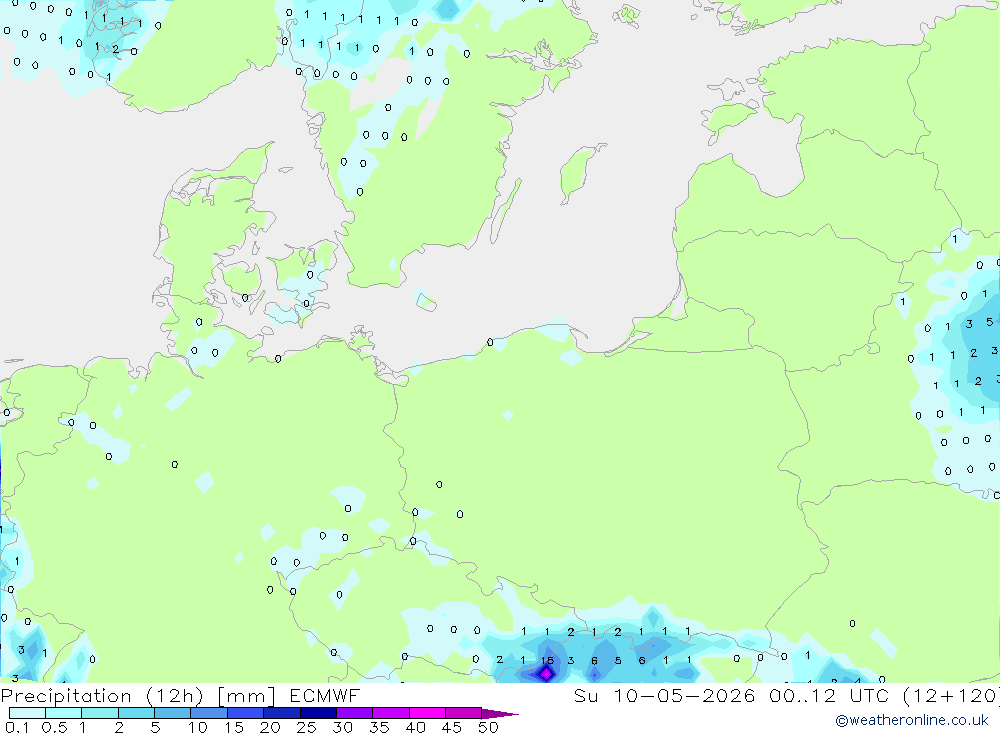Click the legend scale label 25

click(307, 727)
